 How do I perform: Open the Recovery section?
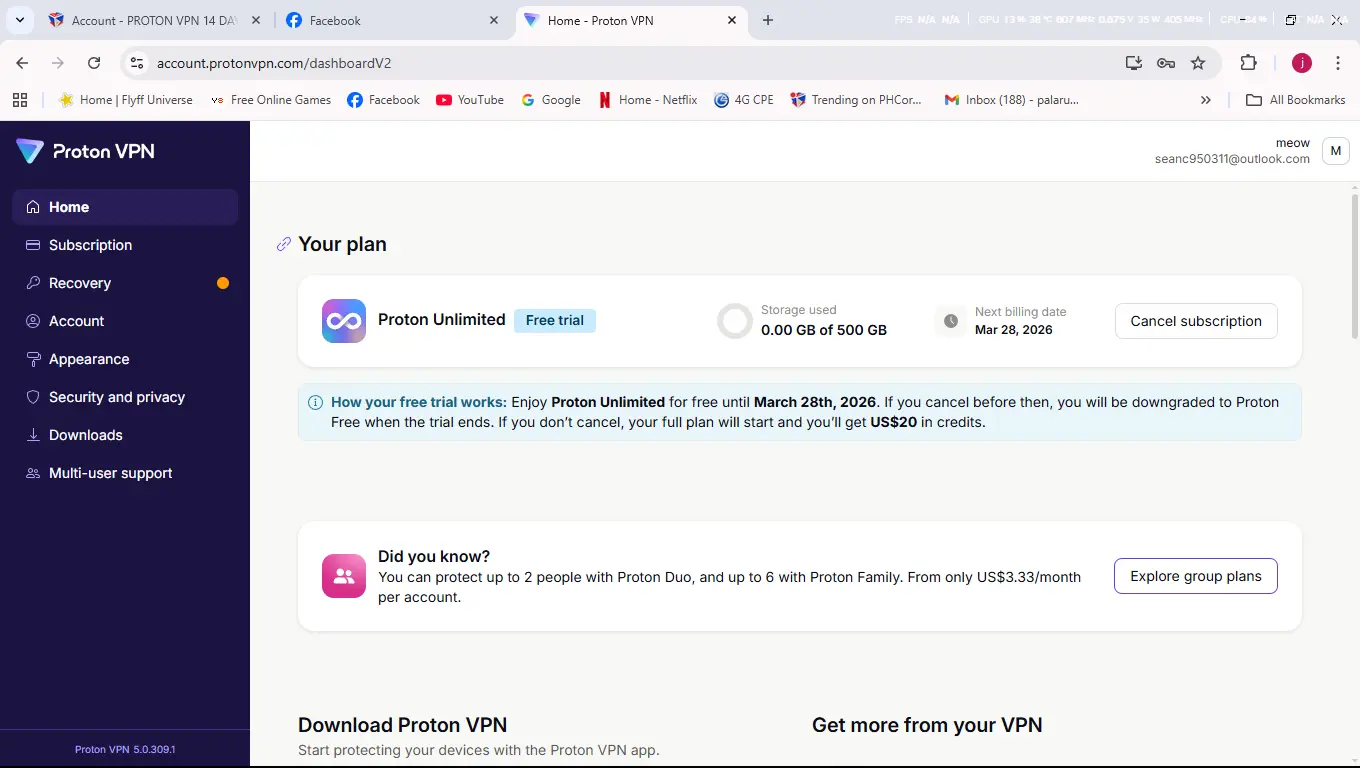(x=125, y=283)
